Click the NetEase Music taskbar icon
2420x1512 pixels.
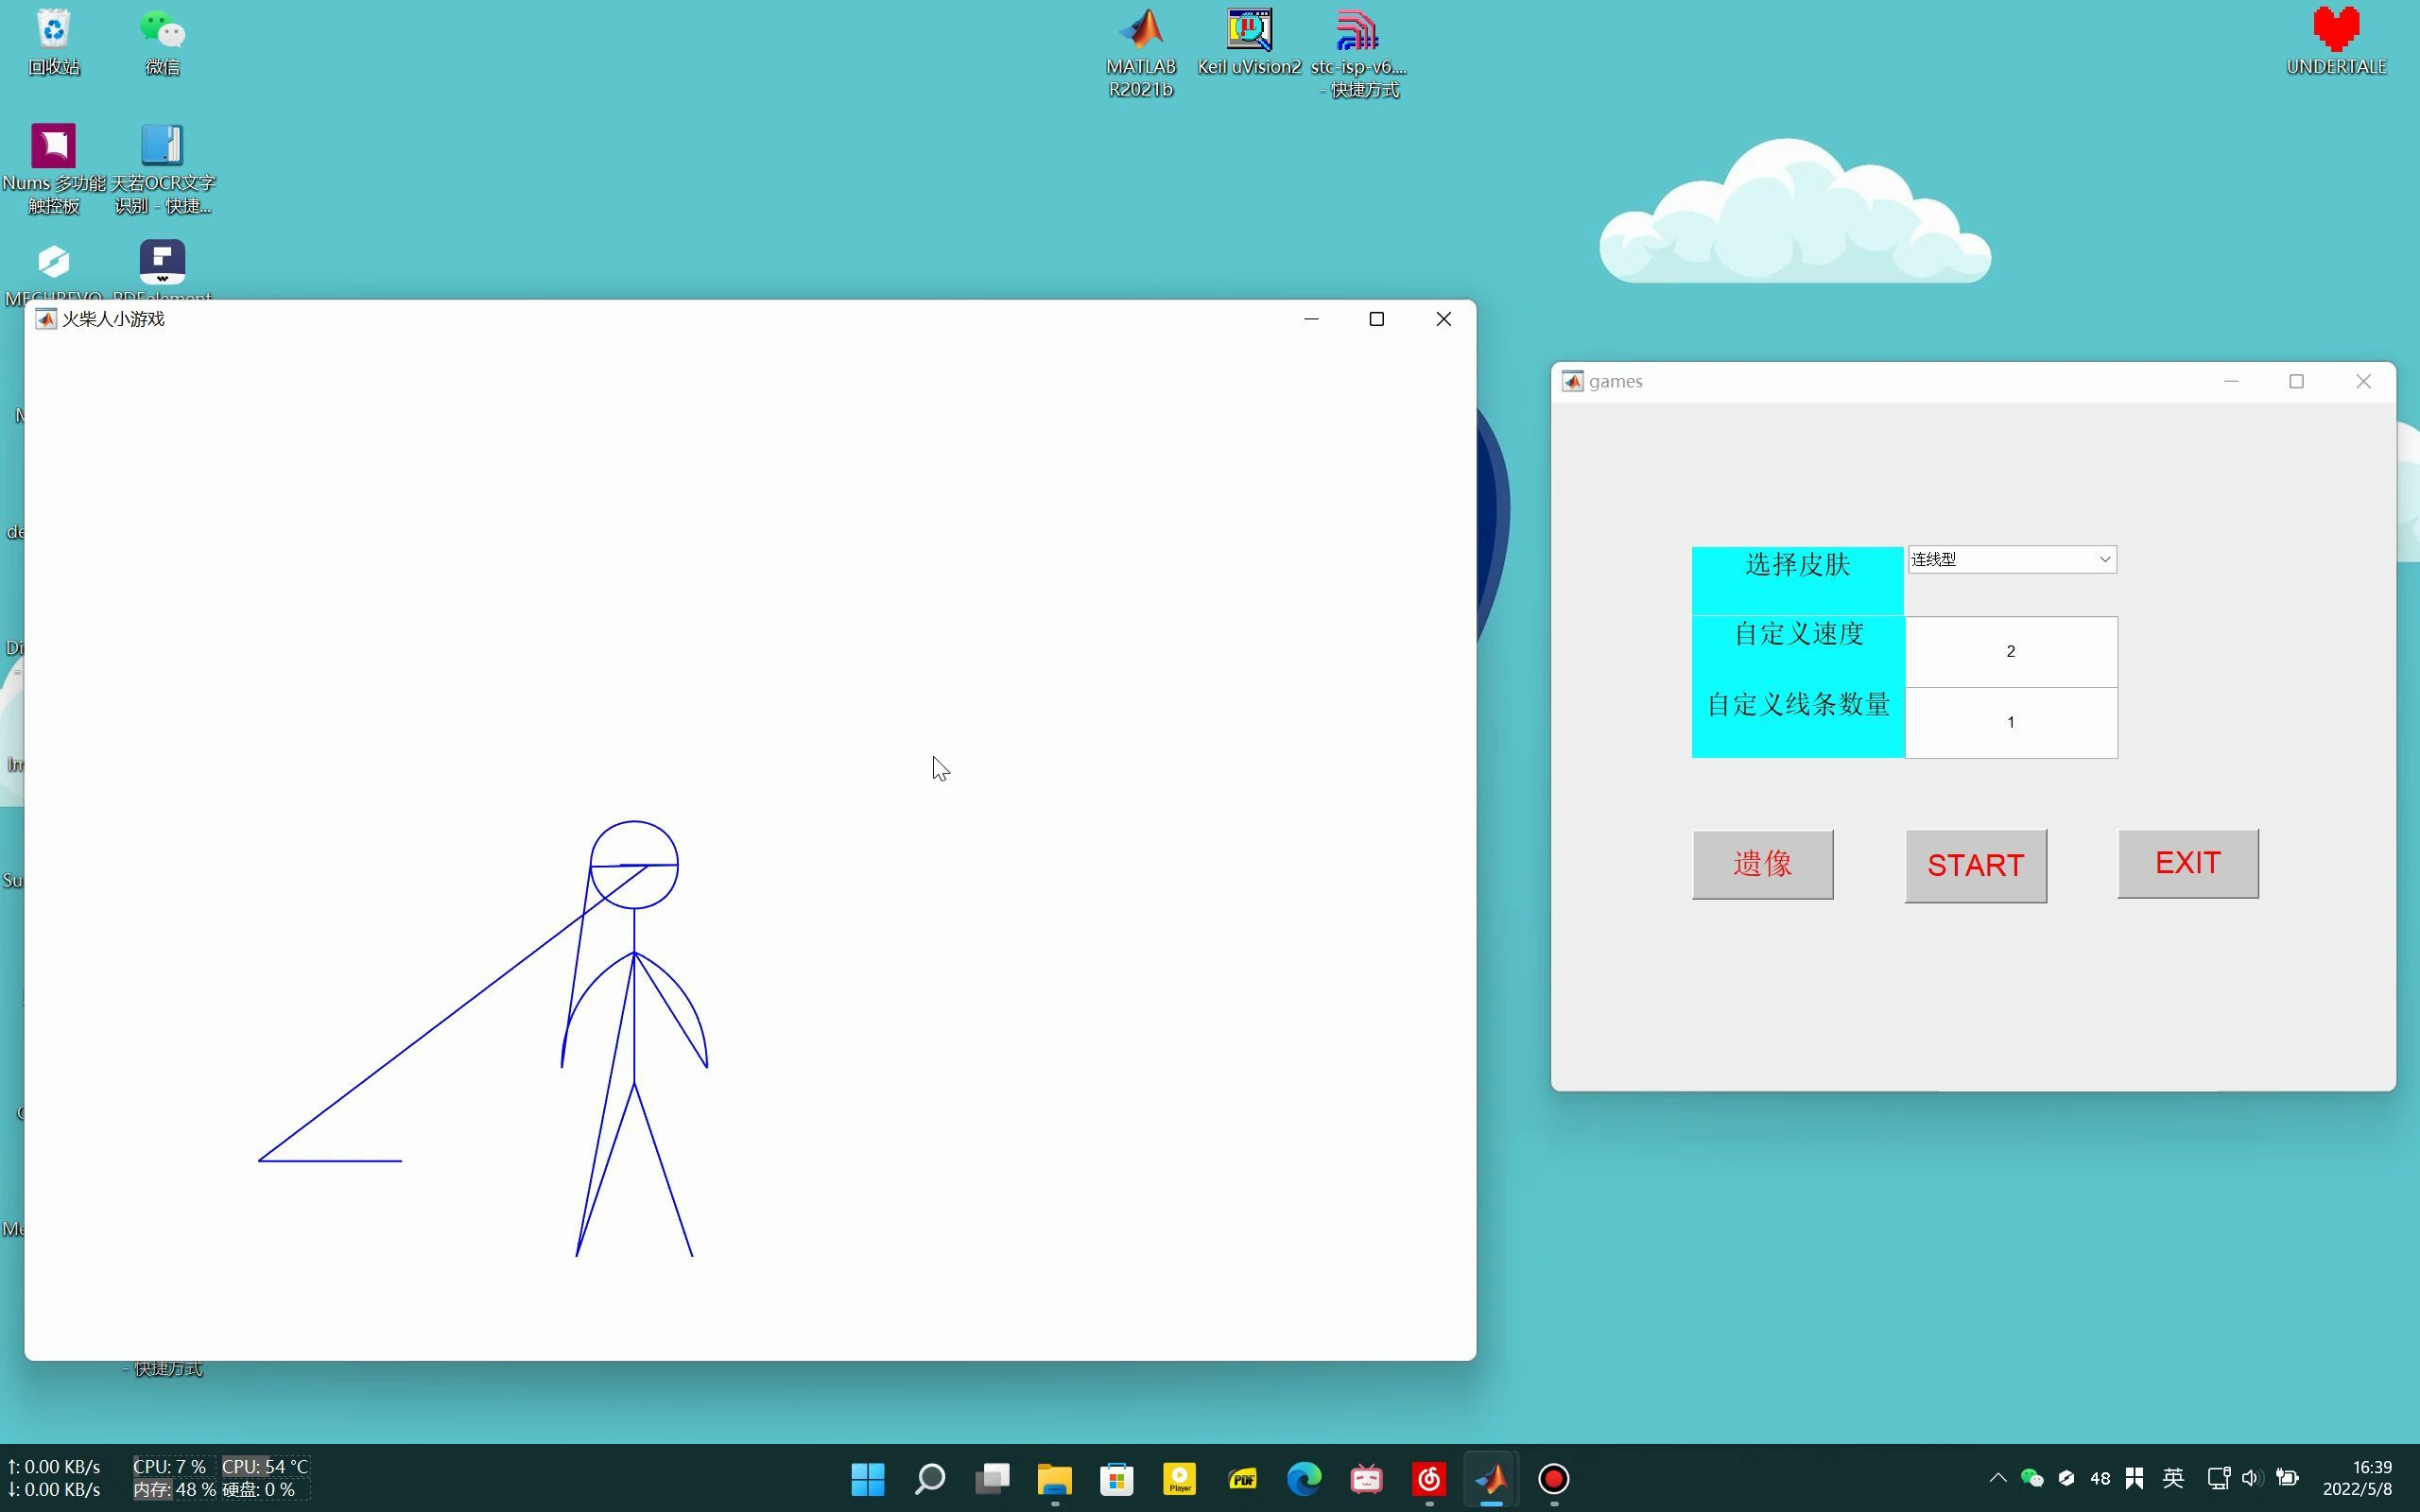(x=1428, y=1479)
